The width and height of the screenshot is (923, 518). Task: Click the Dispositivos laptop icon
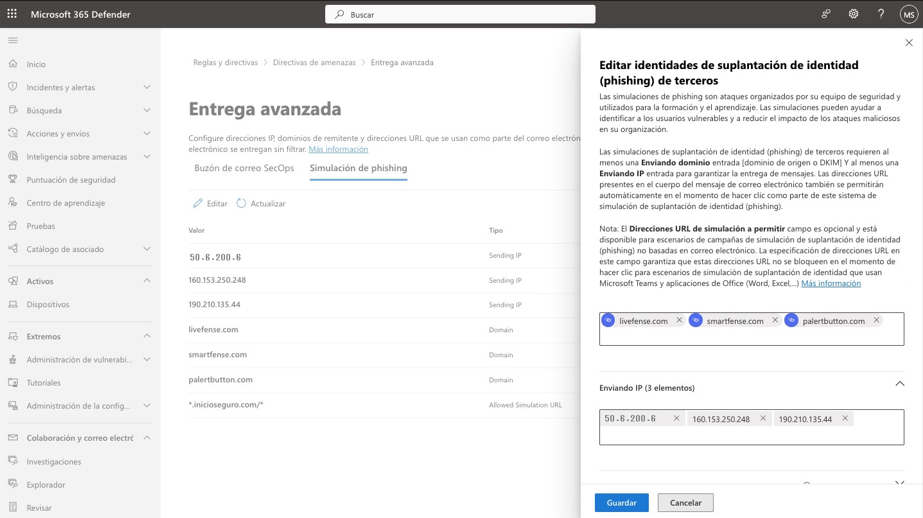pos(13,304)
